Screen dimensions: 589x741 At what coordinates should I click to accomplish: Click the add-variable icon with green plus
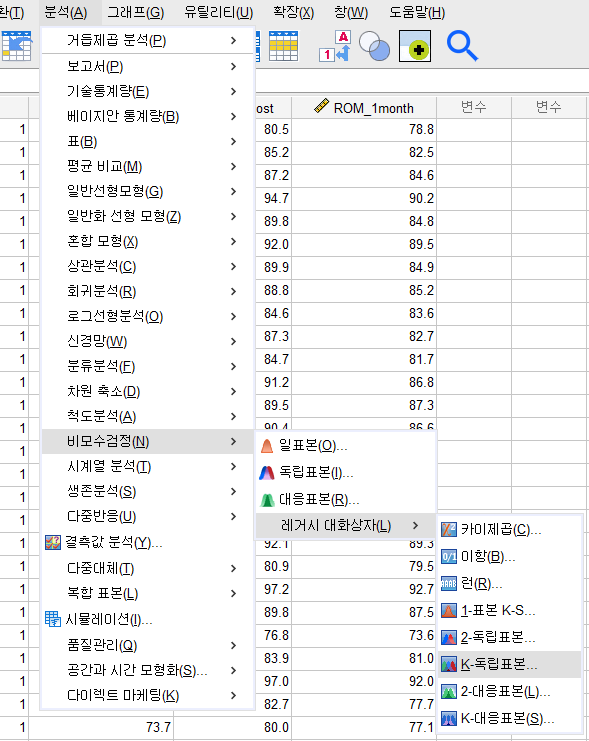point(415,46)
